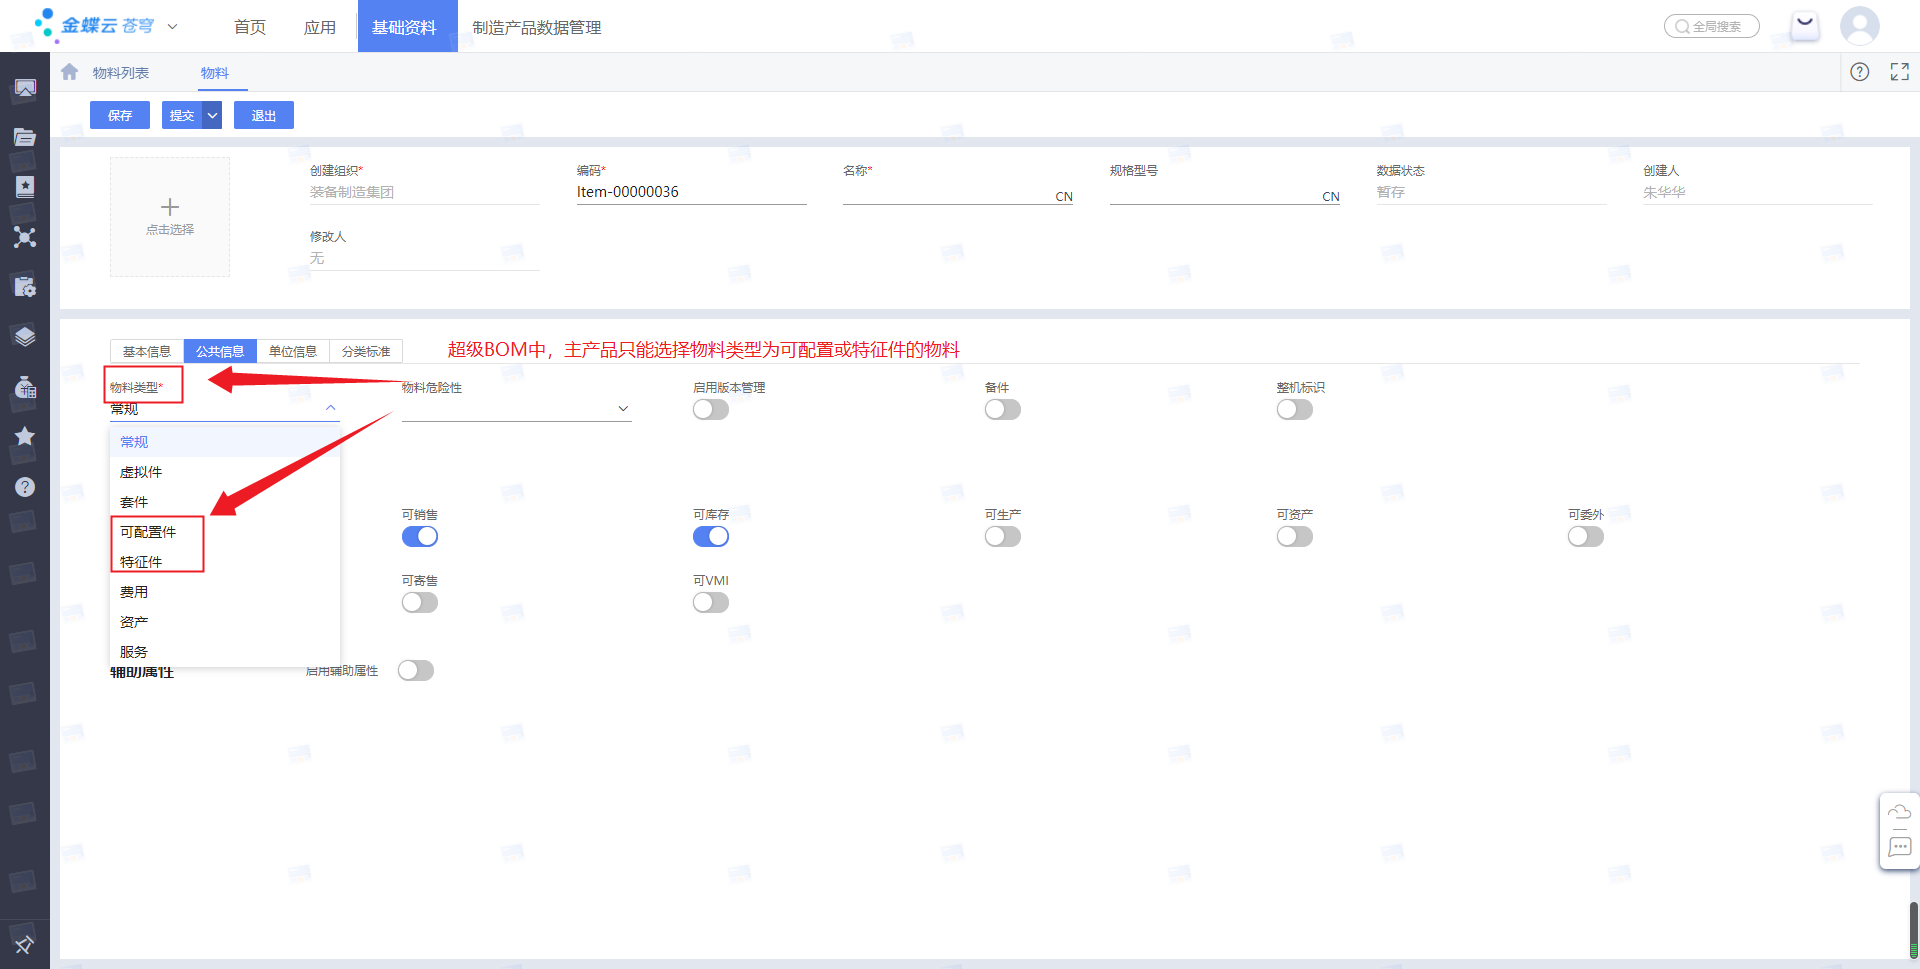Screen dimensions: 1920x969
Task: Open the folder icon in left sidebar
Action: (25, 137)
